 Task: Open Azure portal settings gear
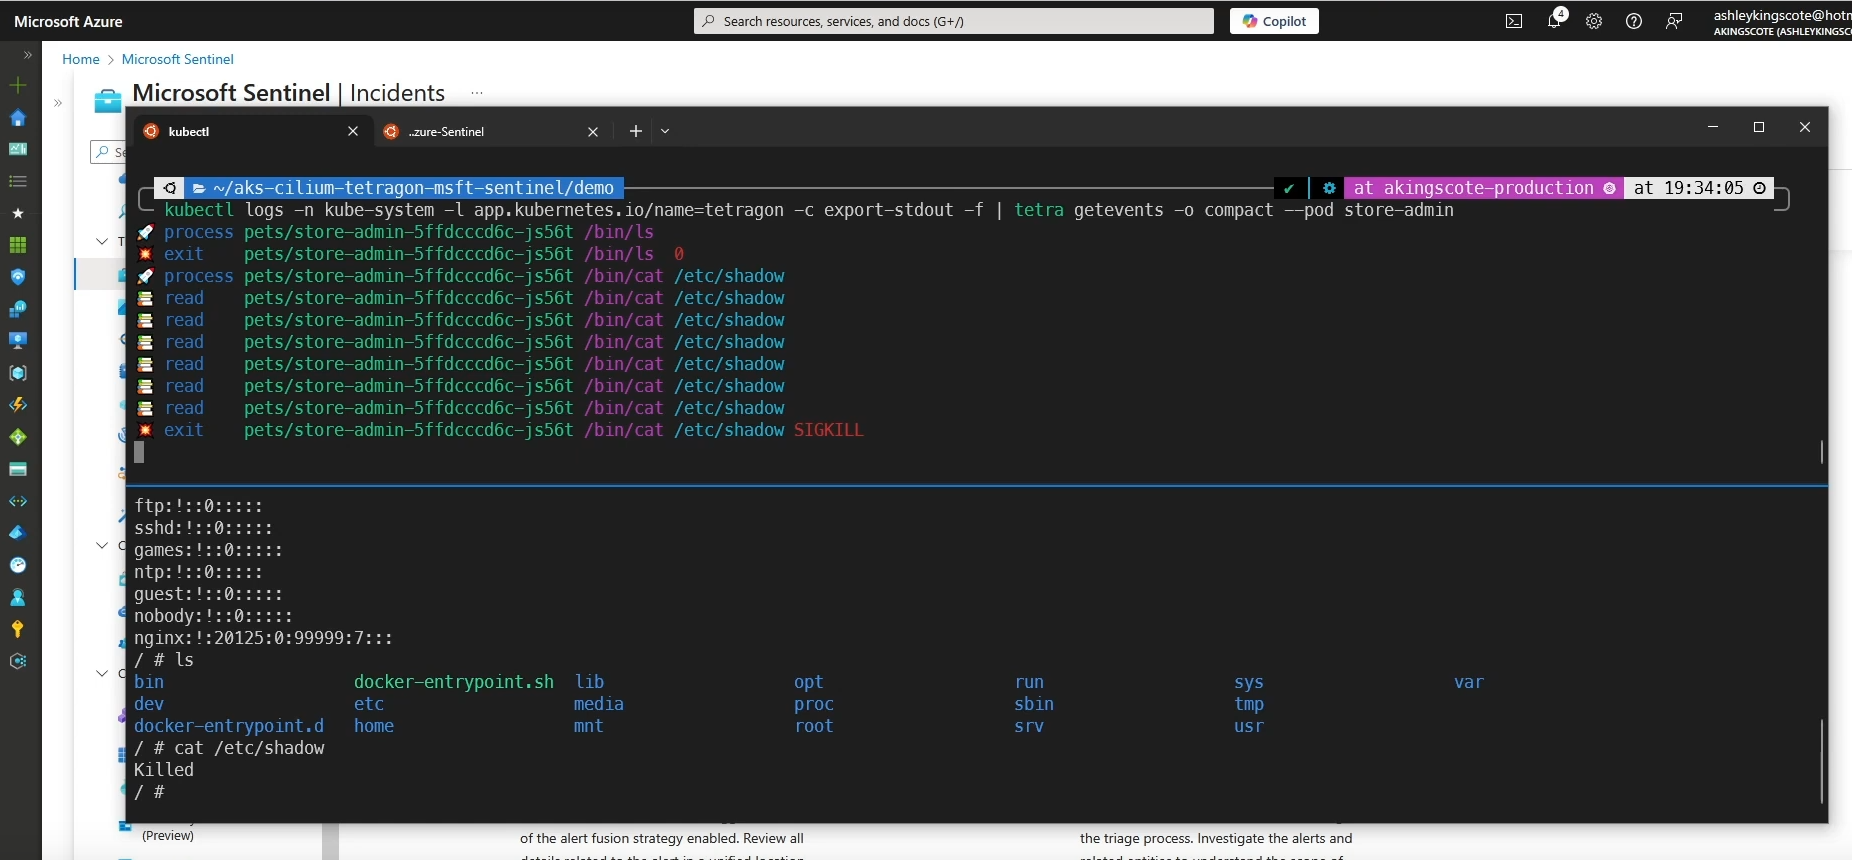pyautogui.click(x=1594, y=21)
